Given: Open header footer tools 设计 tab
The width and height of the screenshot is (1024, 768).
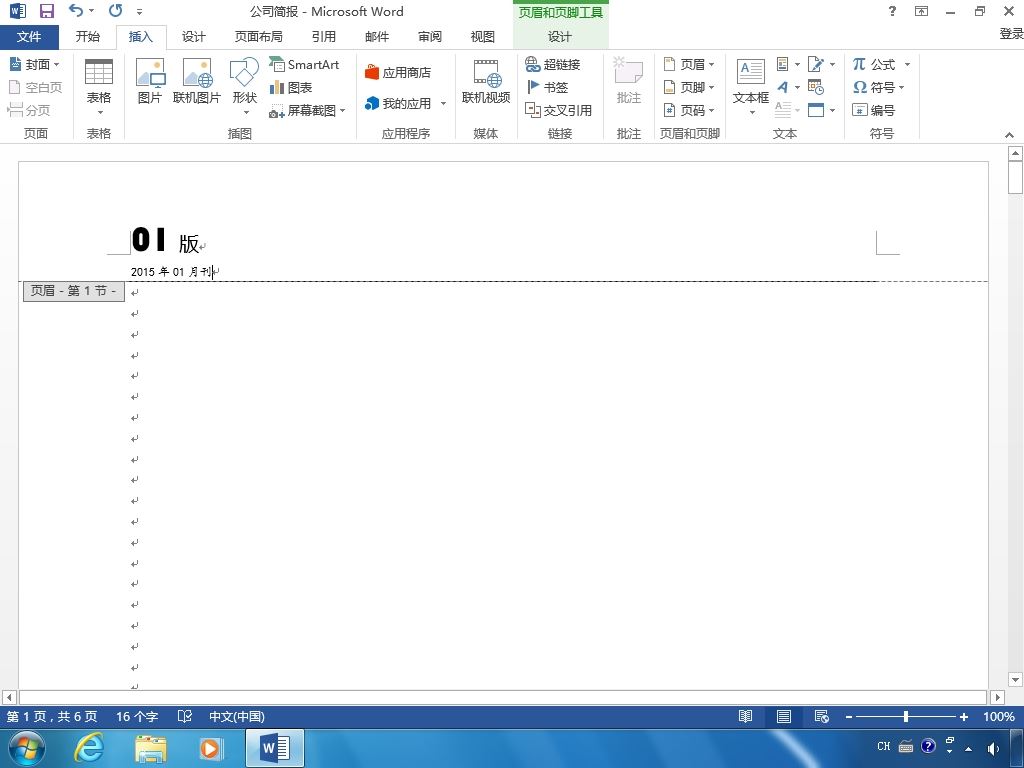Looking at the screenshot, I should [x=560, y=37].
